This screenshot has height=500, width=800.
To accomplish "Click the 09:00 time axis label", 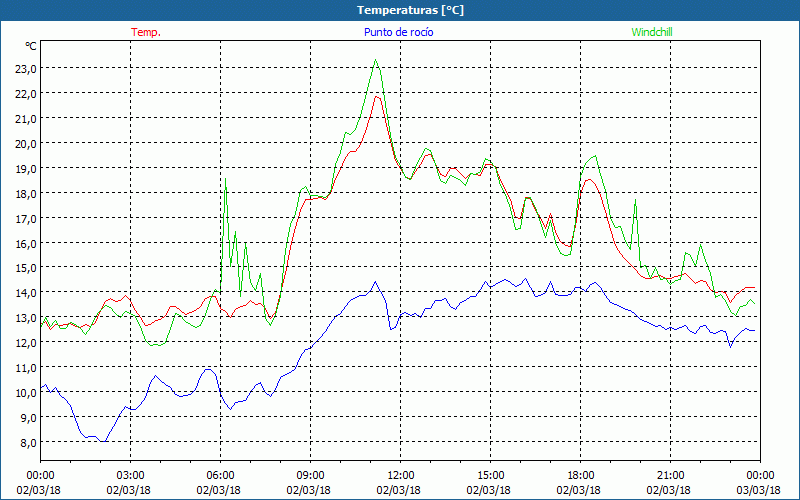I will (310, 476).
